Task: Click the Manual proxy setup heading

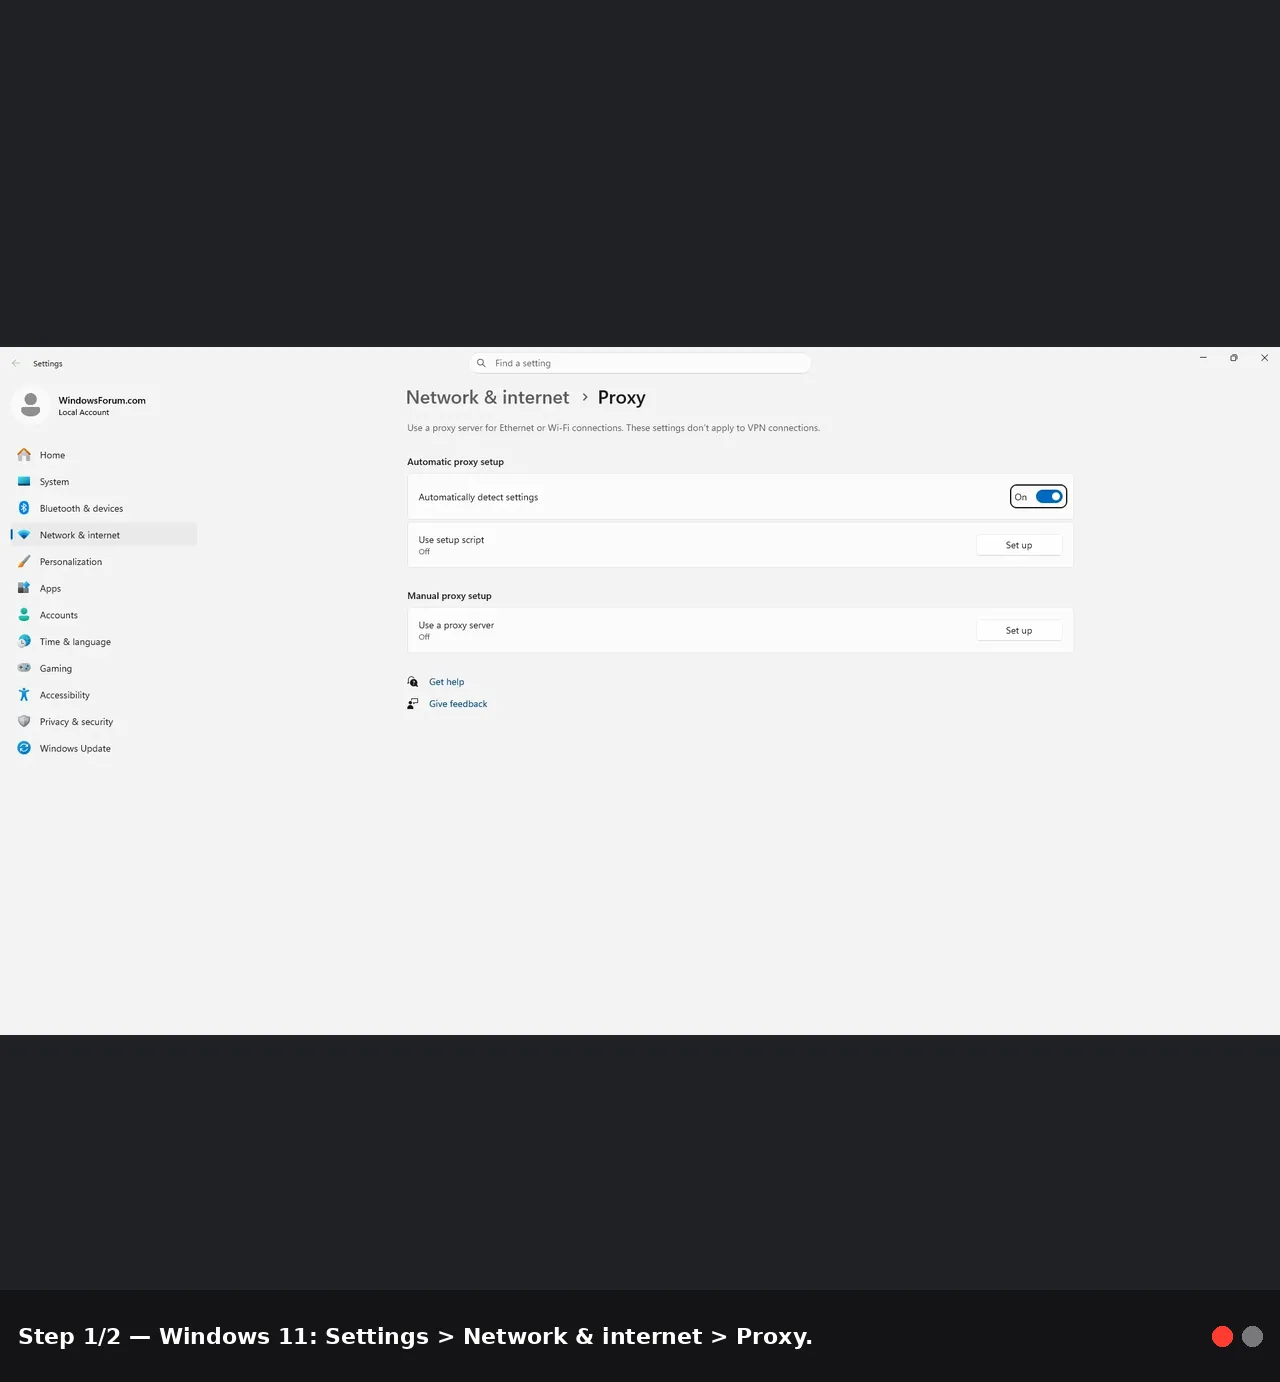Action: [449, 596]
